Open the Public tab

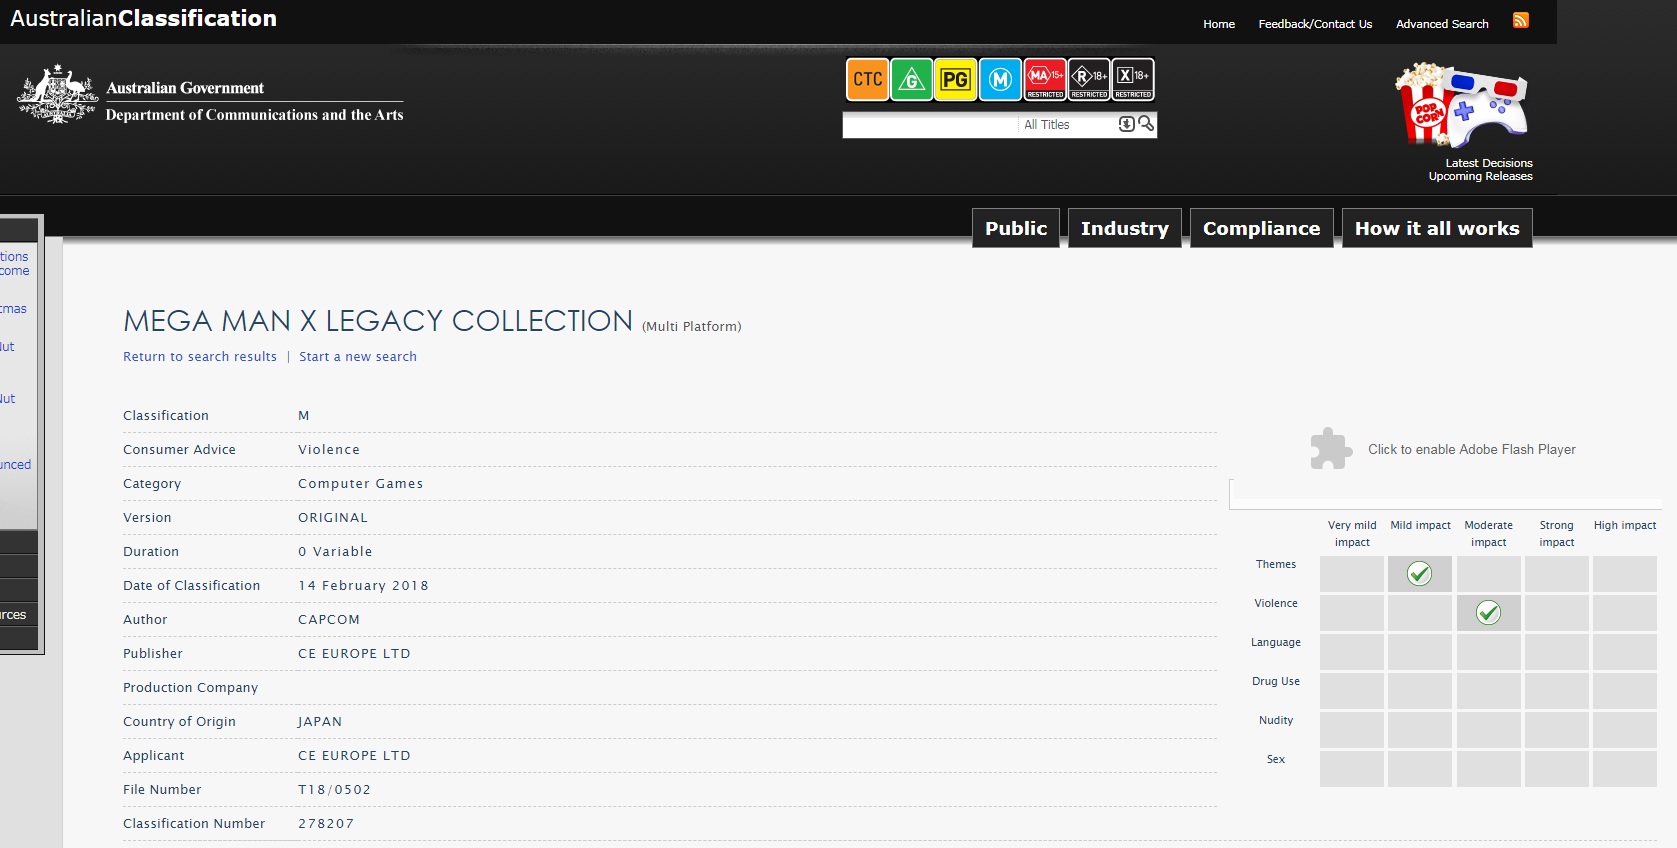[x=1016, y=228]
